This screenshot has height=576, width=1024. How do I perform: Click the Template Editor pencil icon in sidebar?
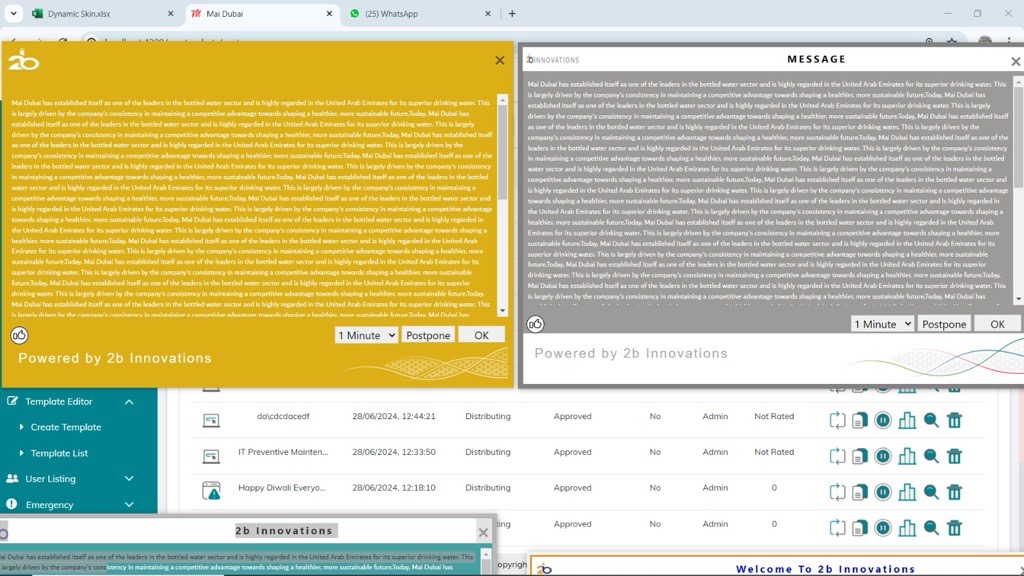[12, 401]
